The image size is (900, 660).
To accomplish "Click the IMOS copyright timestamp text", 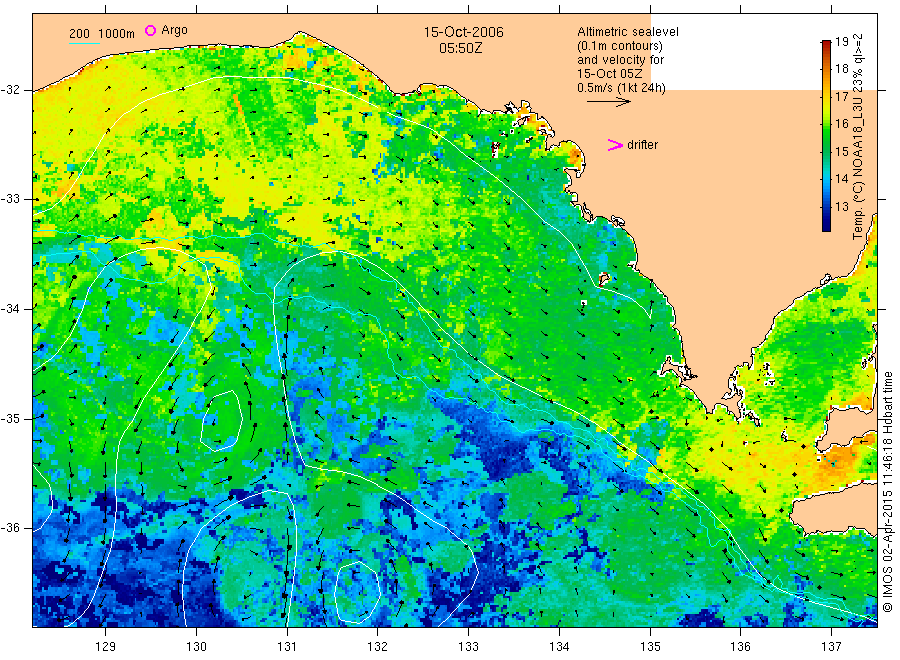I will coord(888,492).
